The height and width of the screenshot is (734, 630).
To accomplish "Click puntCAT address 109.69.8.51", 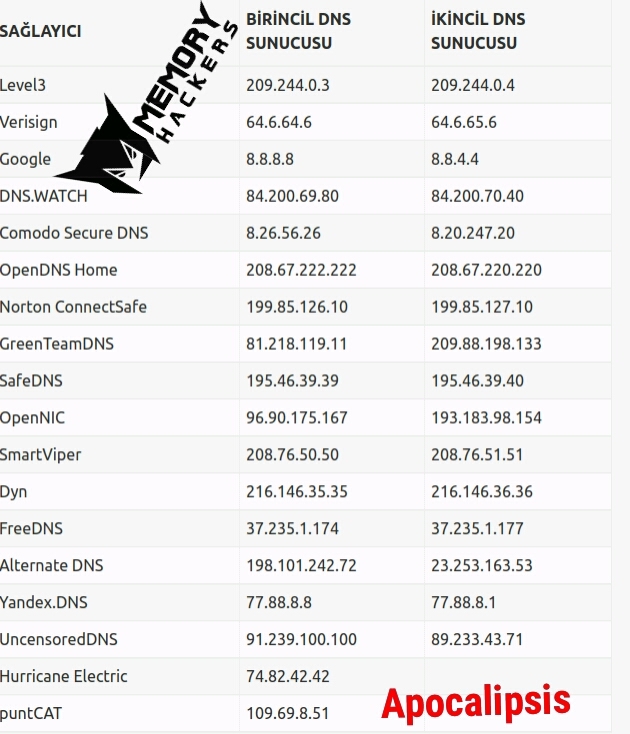I will tap(288, 713).
